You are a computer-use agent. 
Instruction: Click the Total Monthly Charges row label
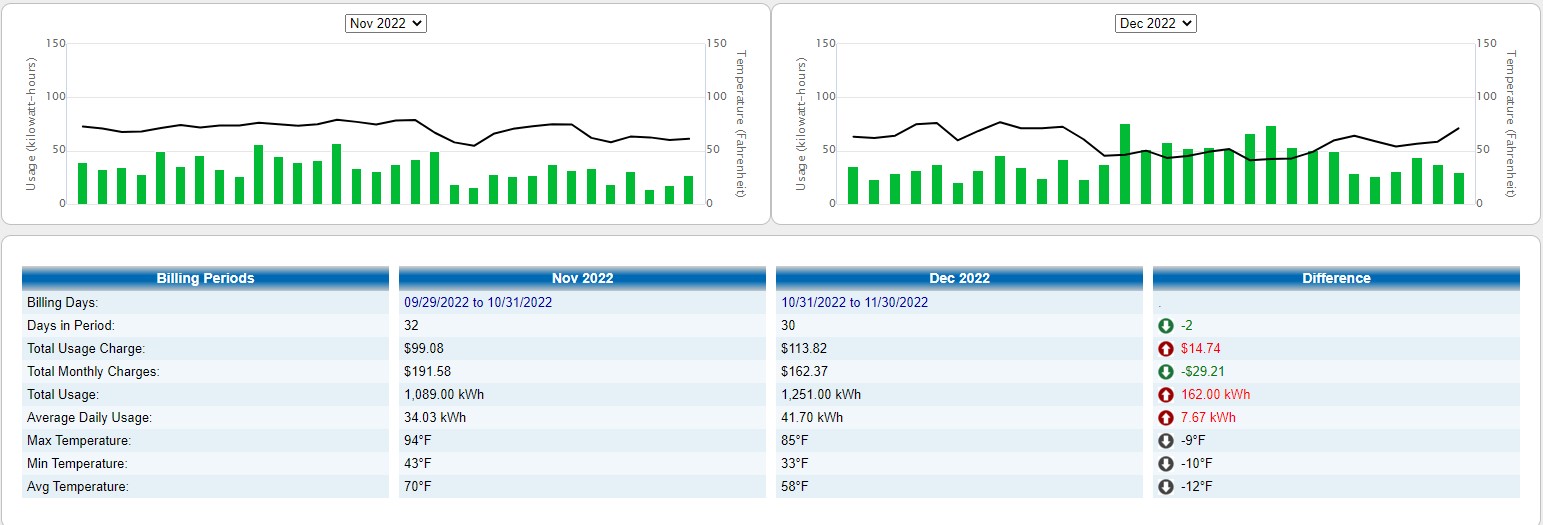(93, 372)
